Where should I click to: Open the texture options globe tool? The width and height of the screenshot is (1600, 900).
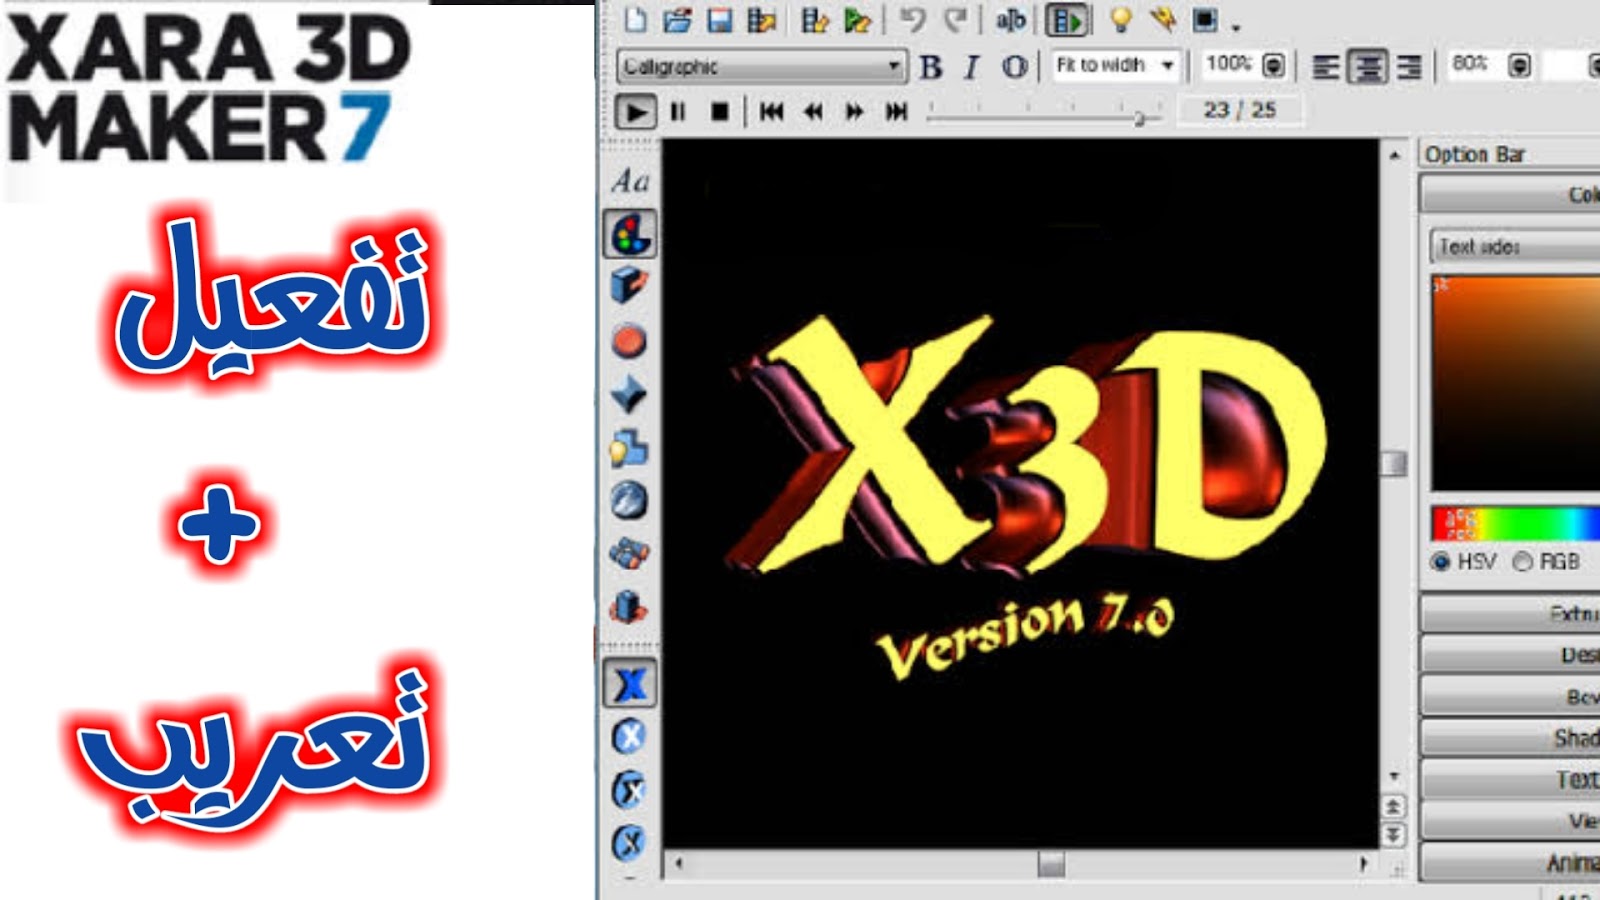coord(629,501)
